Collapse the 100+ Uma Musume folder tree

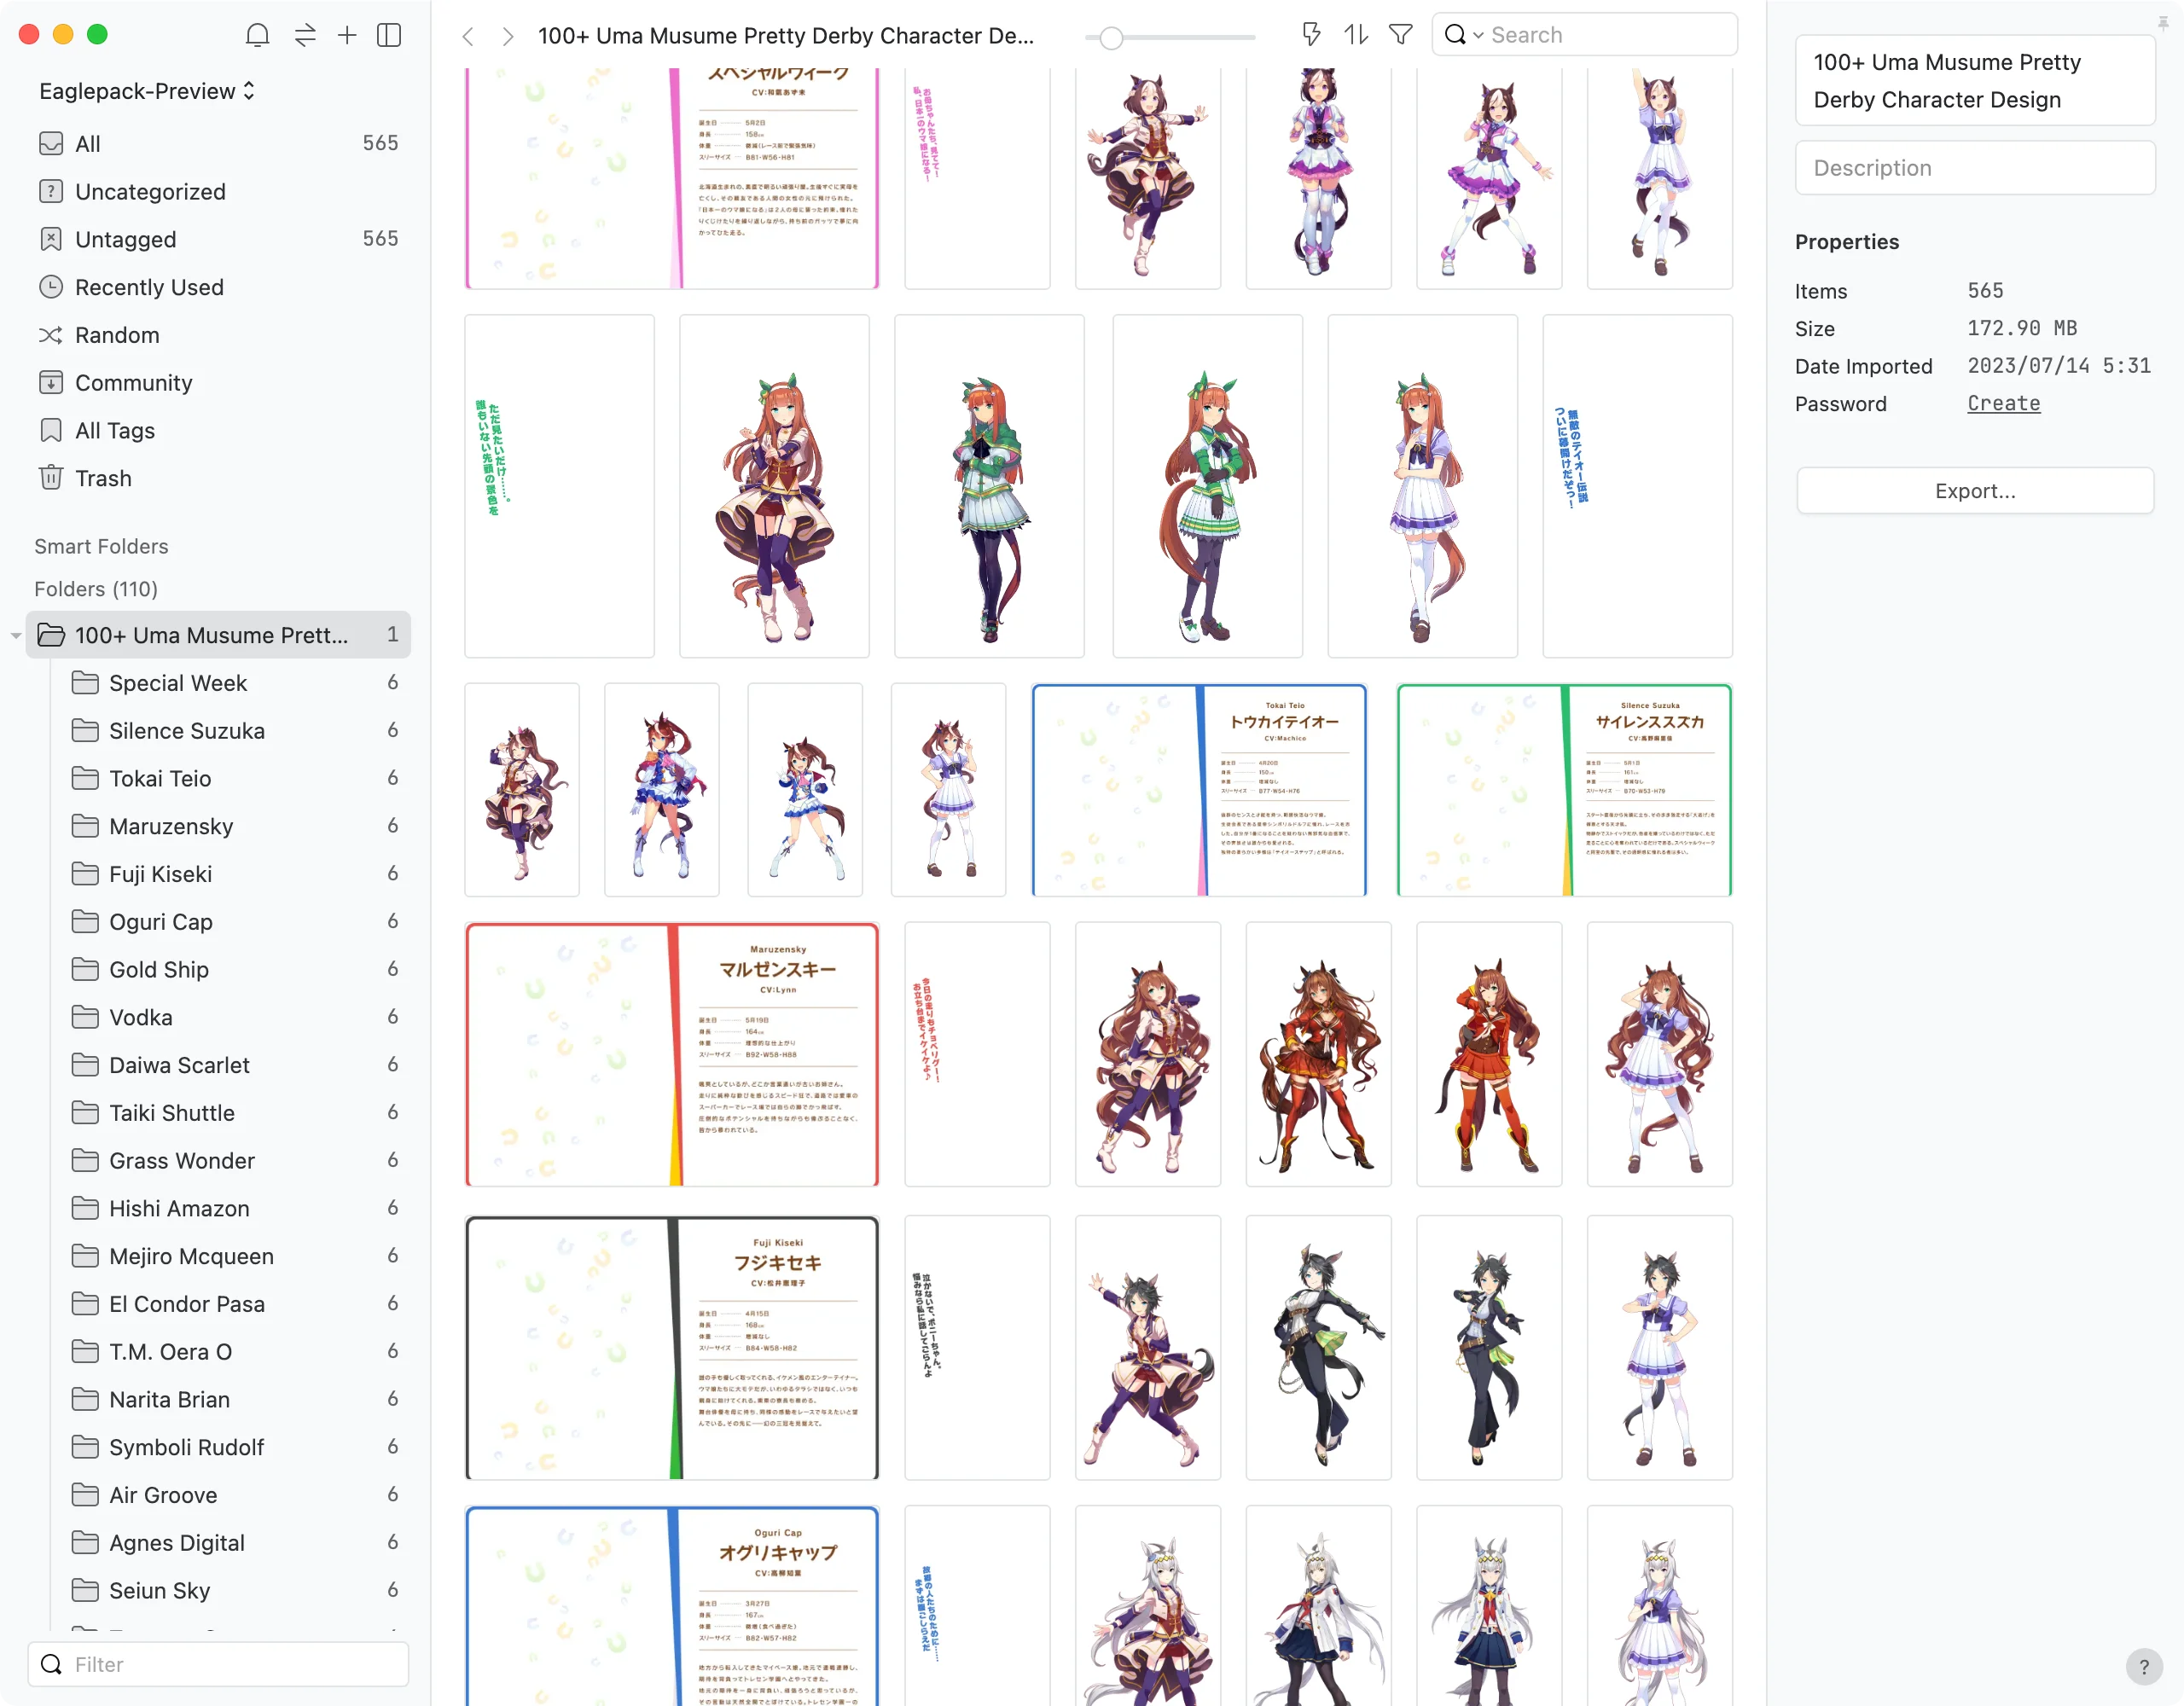coord(15,635)
